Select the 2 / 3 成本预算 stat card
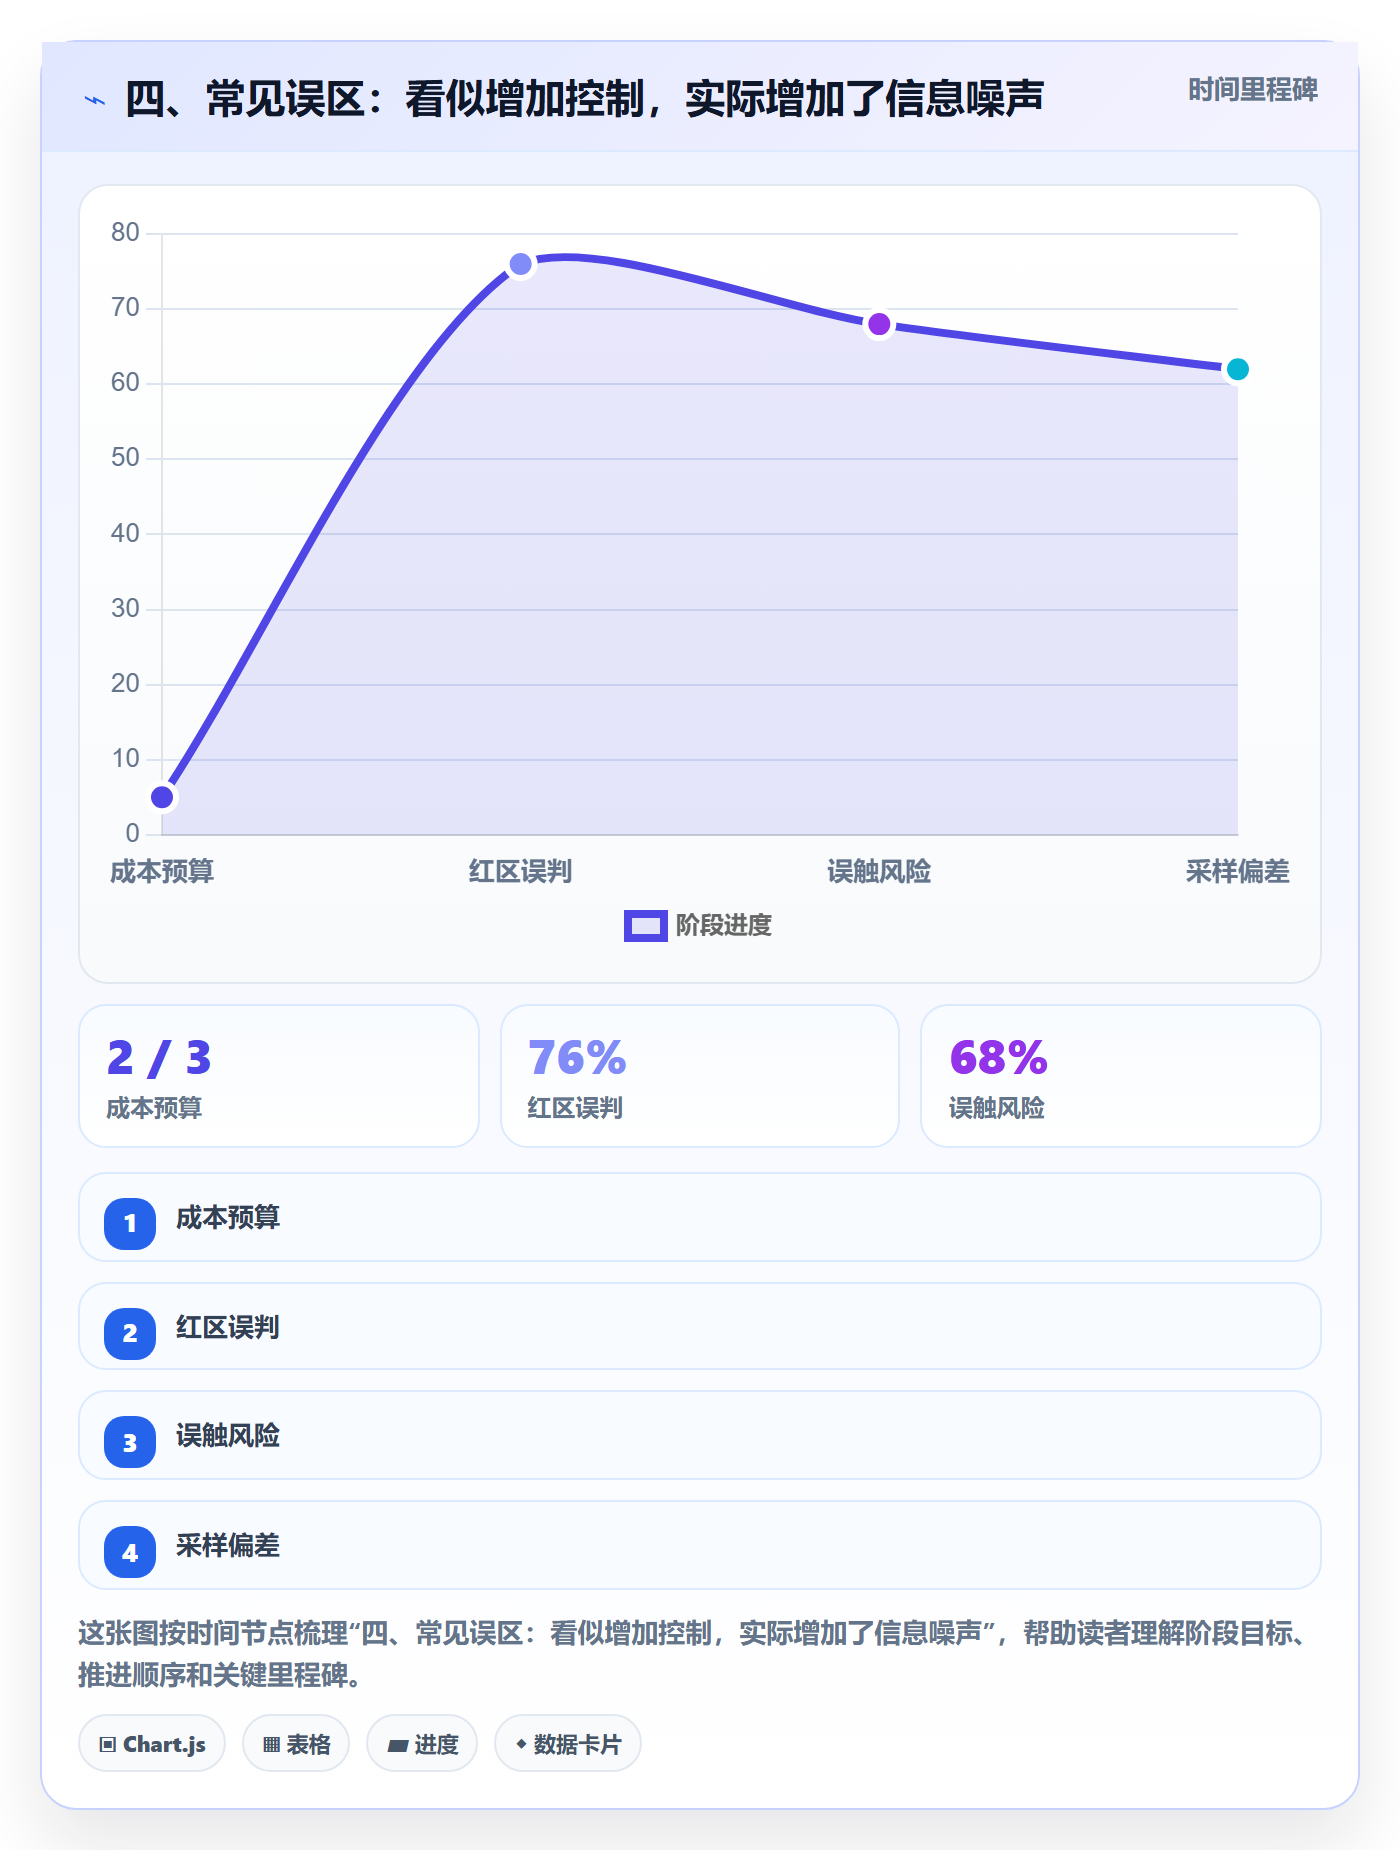 point(279,1076)
